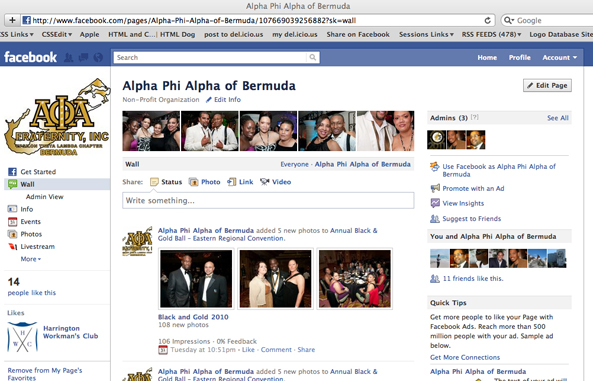Click inside the Write something box
Screen dimensions: 593x381
tap(268, 201)
